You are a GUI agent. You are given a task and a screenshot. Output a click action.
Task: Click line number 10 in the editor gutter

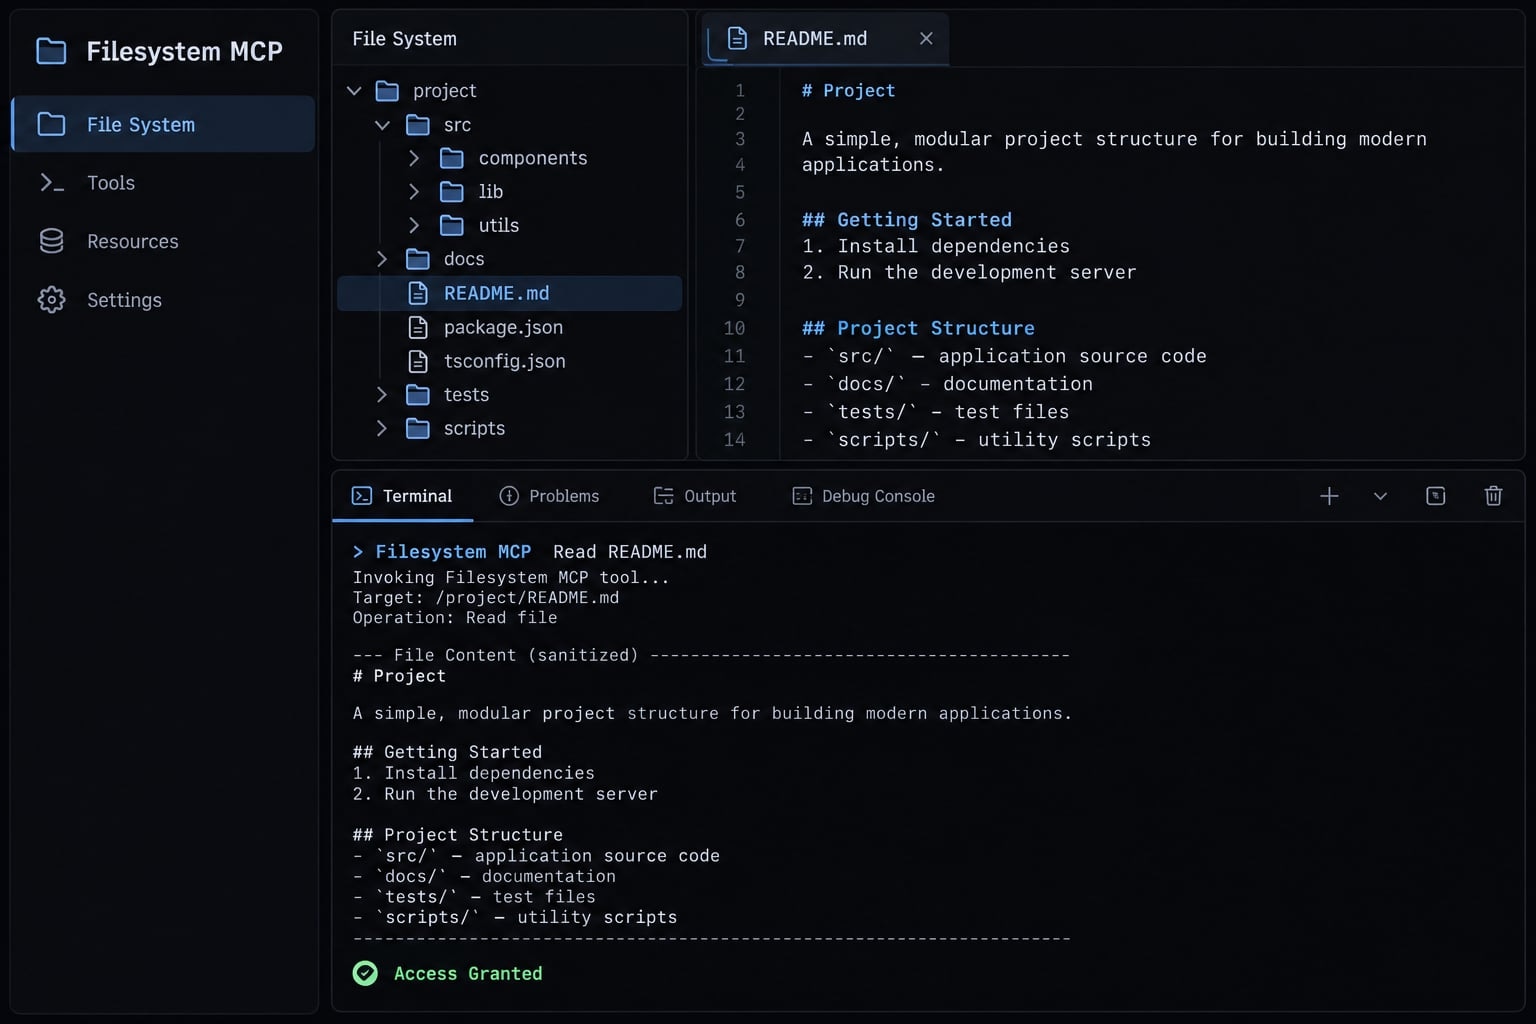tap(734, 328)
